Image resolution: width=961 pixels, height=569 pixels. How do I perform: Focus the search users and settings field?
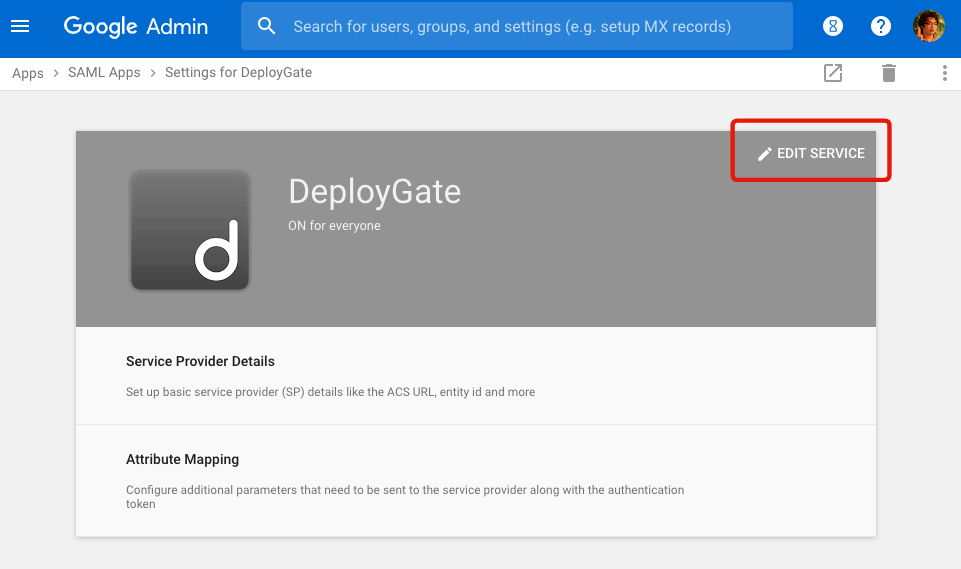click(517, 26)
